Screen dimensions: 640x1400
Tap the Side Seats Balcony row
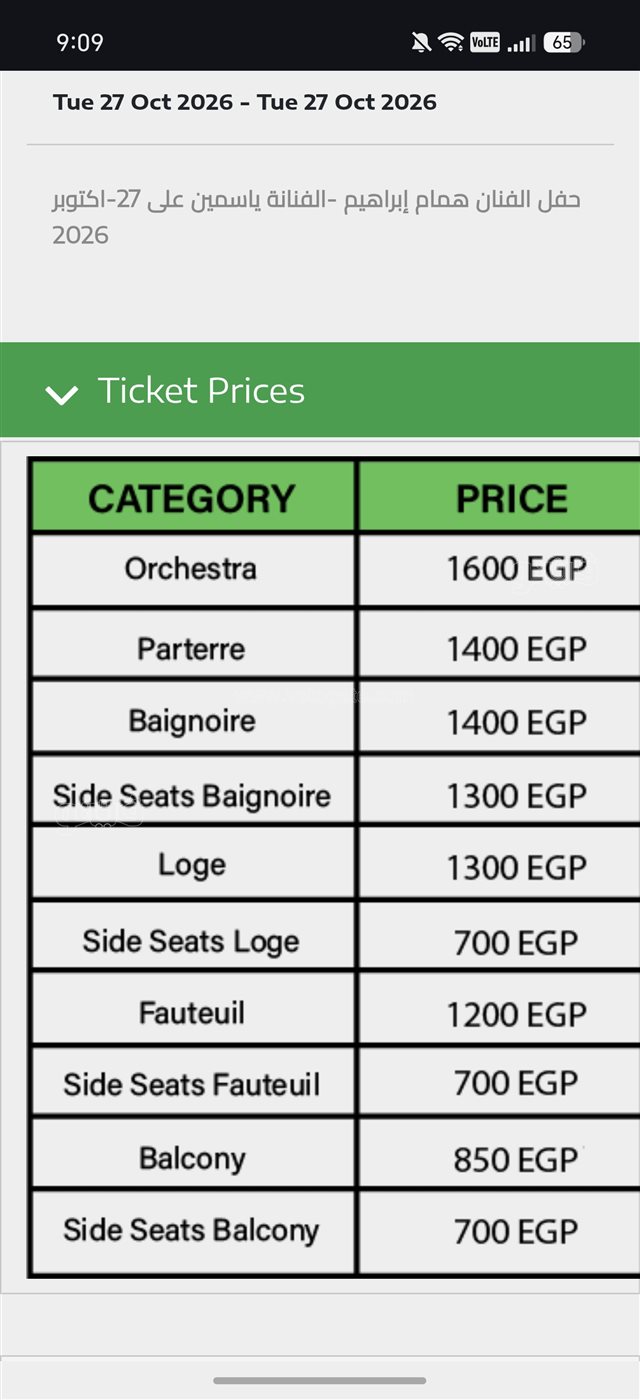tap(335, 1231)
